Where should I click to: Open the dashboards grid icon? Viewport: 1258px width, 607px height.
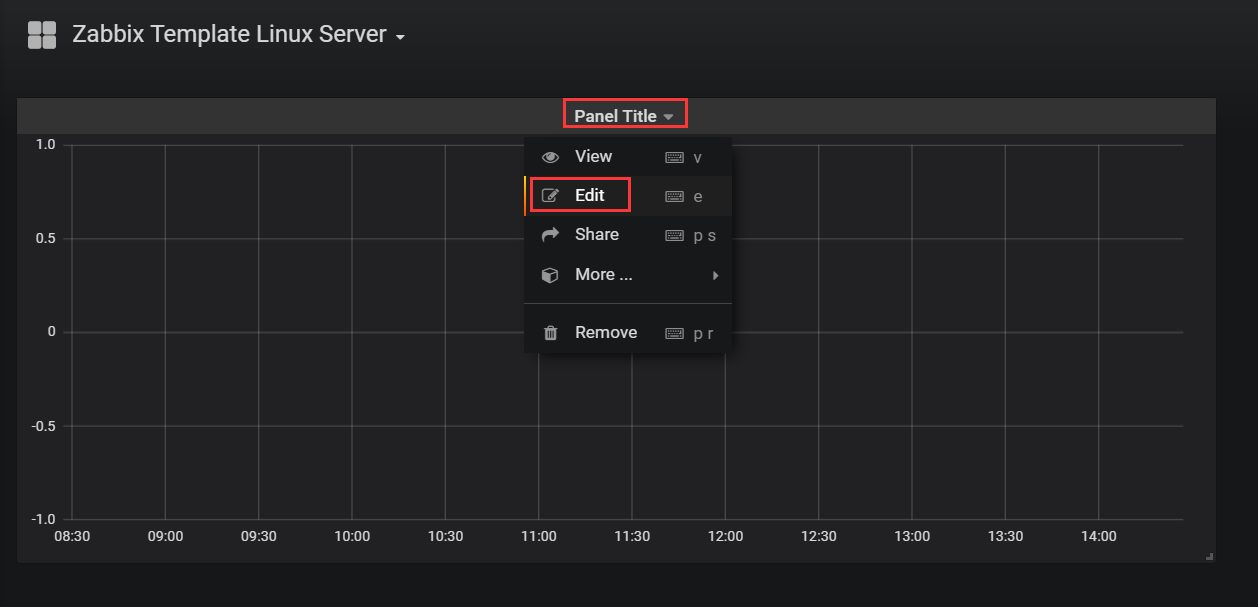point(42,35)
